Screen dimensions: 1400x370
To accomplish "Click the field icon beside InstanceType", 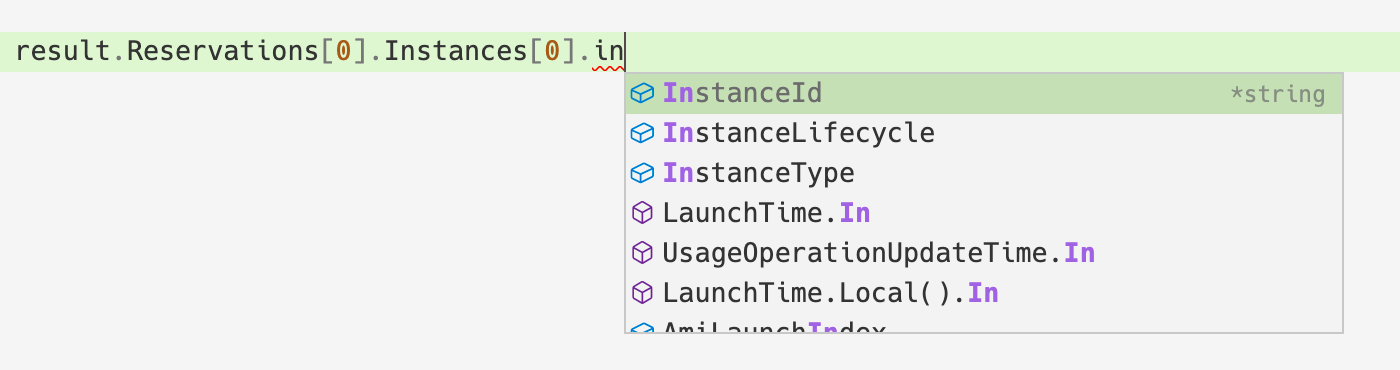I will [643, 173].
